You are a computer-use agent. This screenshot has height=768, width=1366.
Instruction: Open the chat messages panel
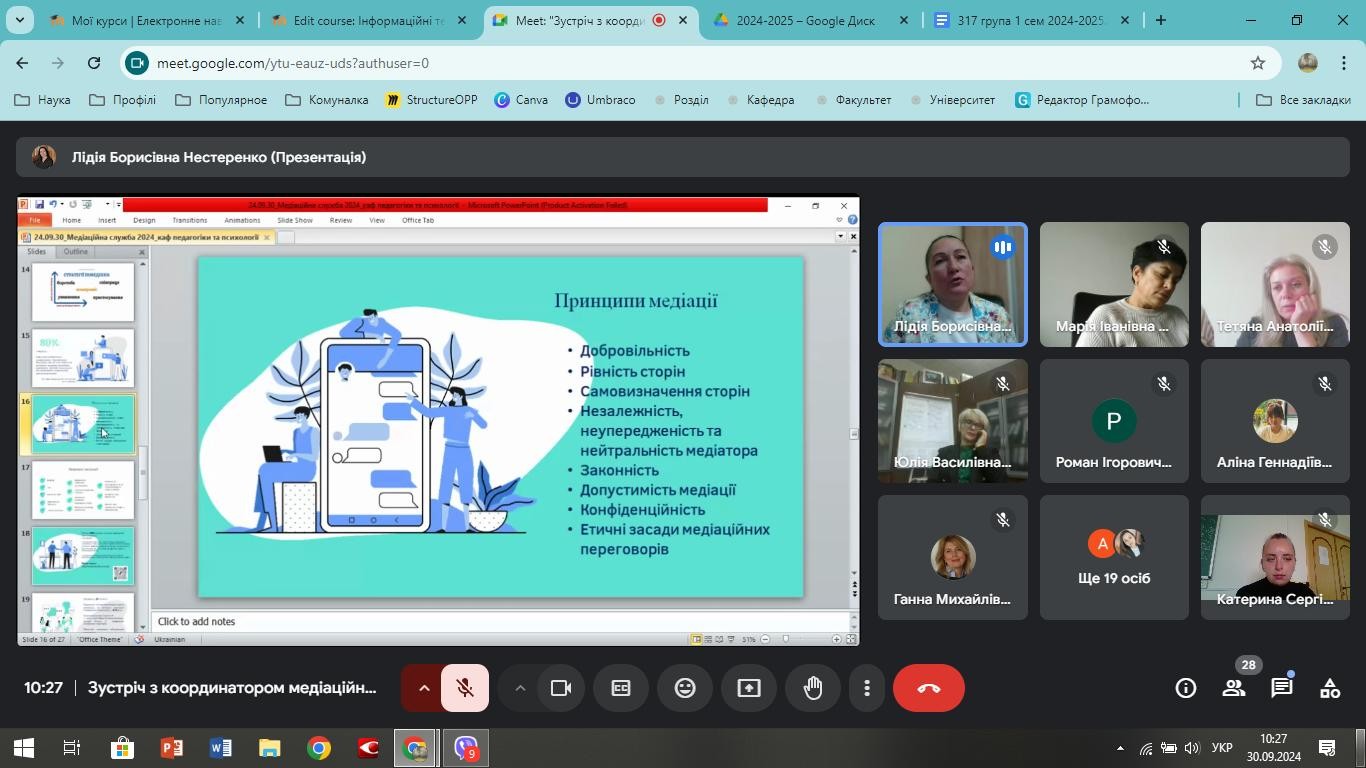point(1282,688)
